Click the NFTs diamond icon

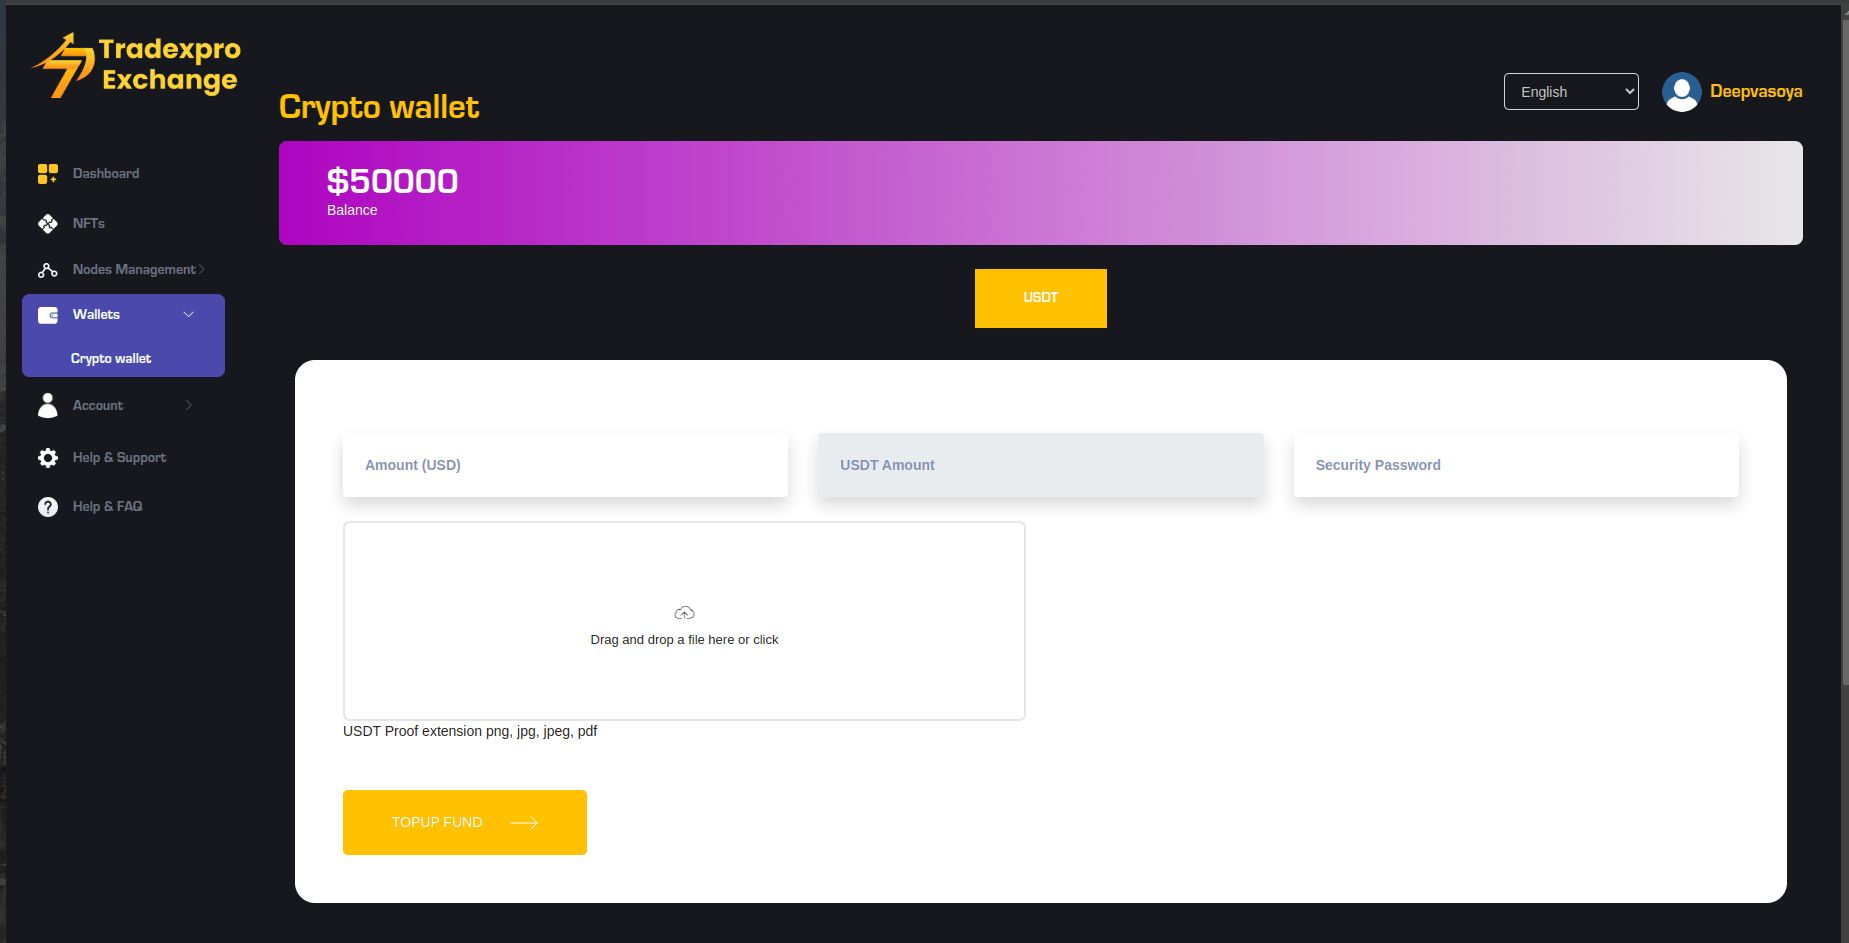(x=48, y=224)
